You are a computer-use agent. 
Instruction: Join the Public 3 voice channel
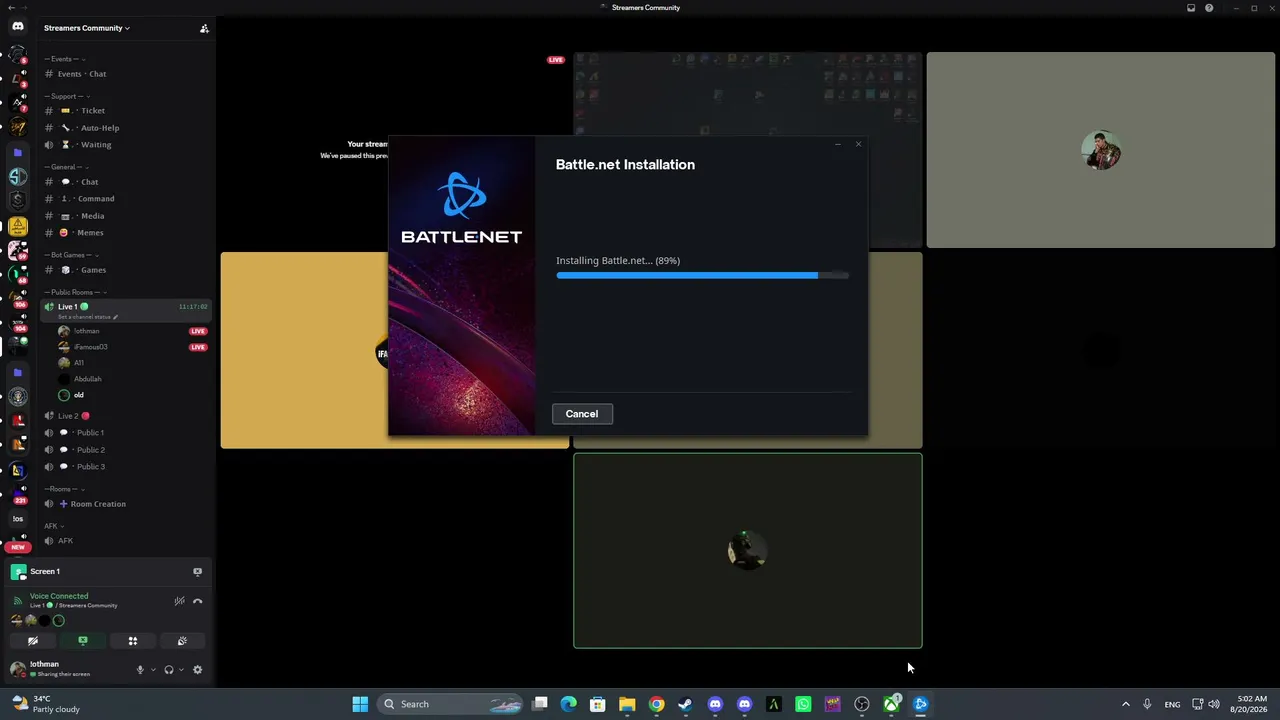click(126, 467)
